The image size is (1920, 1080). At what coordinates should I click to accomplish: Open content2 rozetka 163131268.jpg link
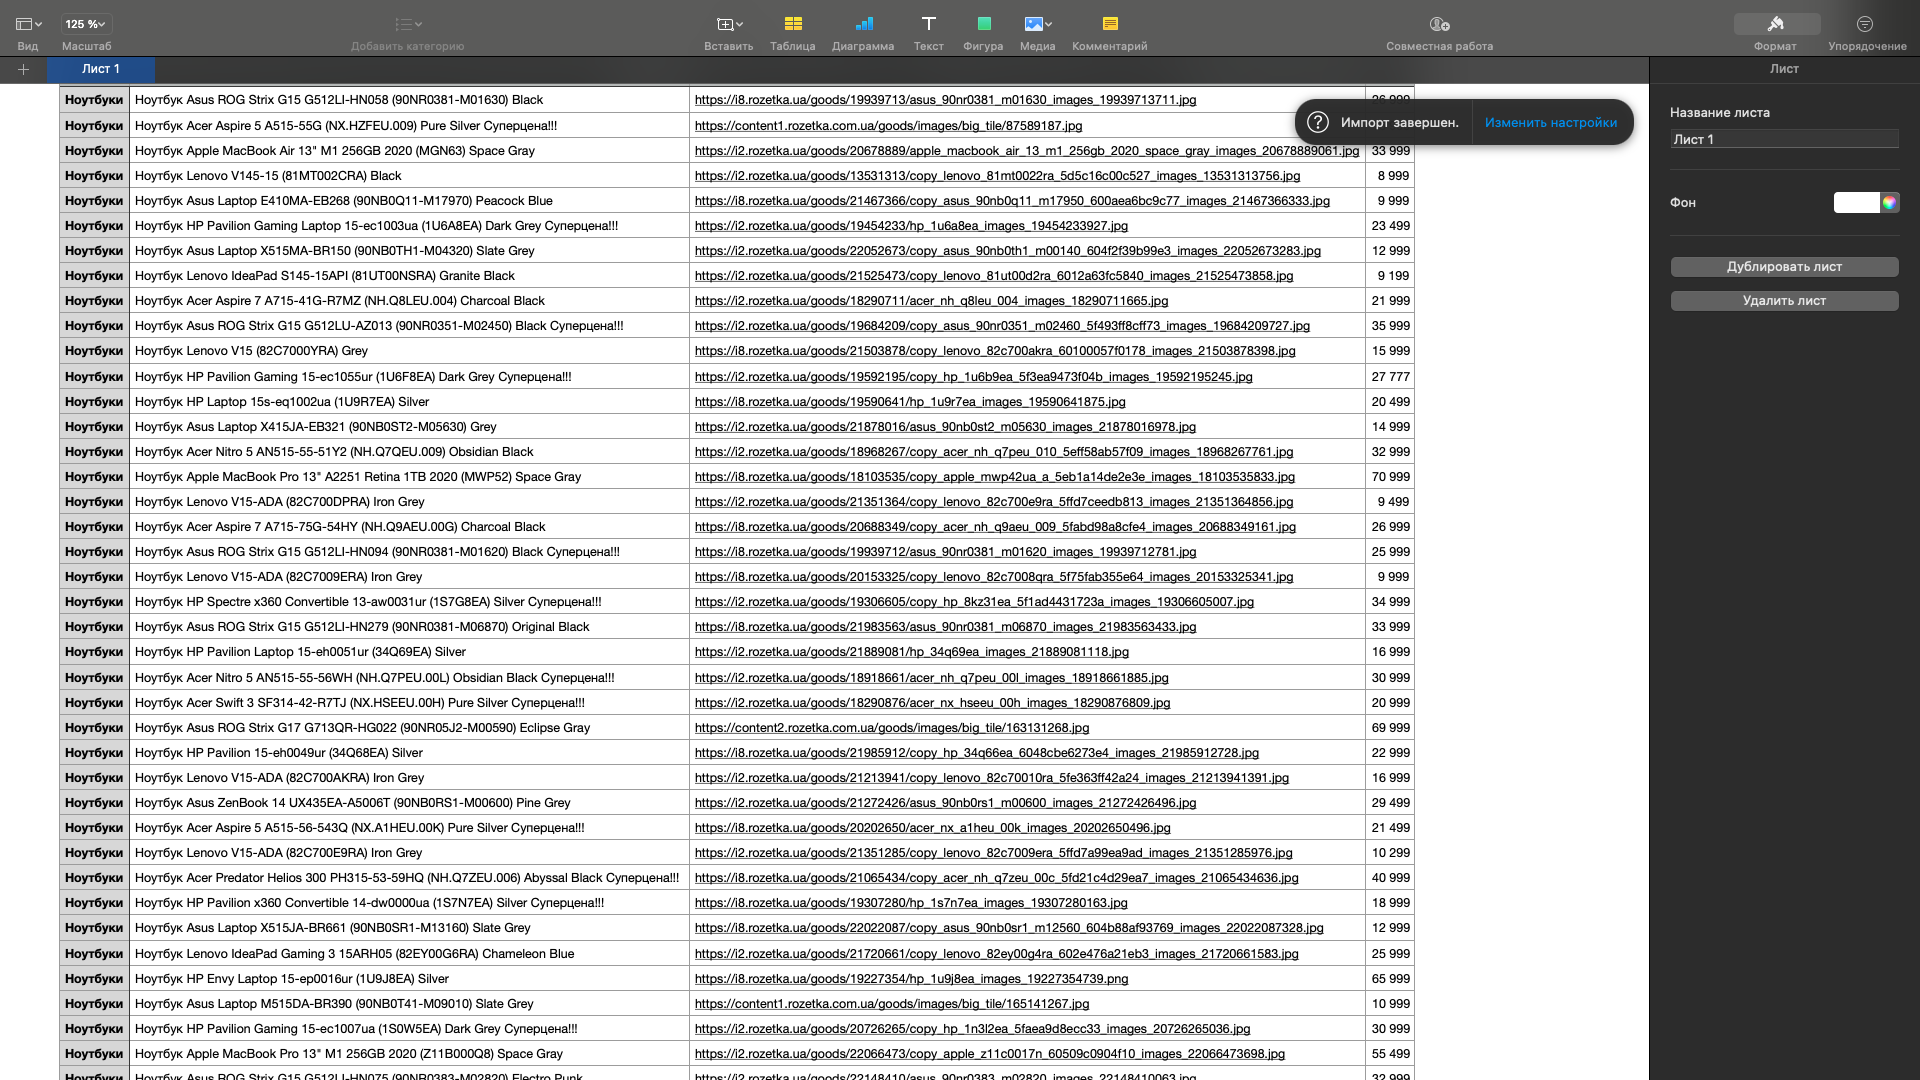coord(892,728)
